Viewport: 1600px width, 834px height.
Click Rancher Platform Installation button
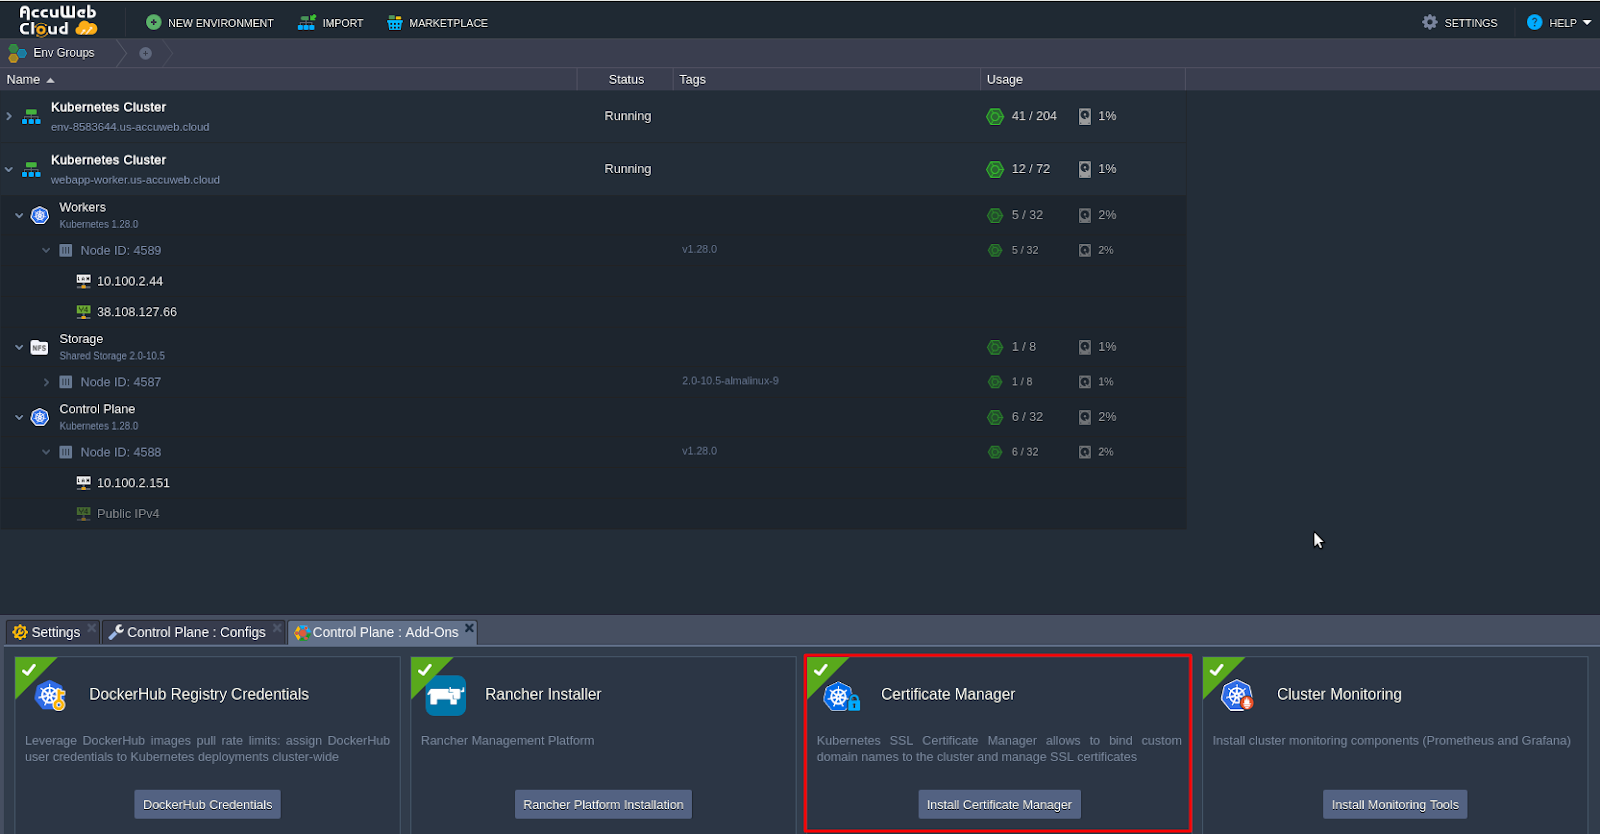tap(603, 804)
